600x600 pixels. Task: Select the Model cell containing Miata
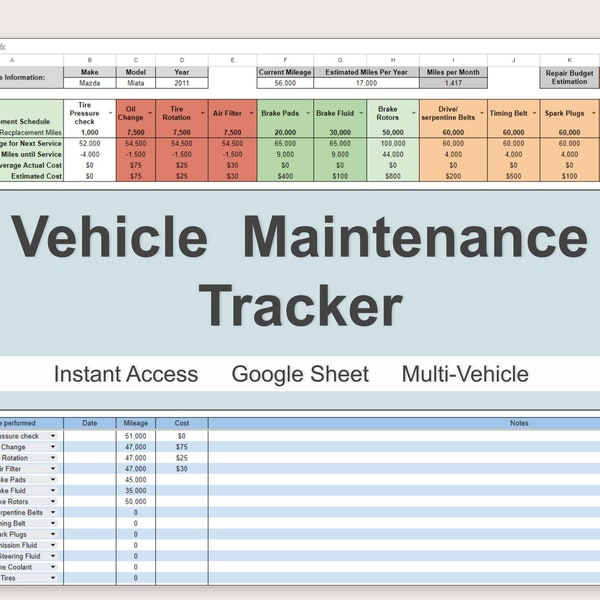[136, 83]
